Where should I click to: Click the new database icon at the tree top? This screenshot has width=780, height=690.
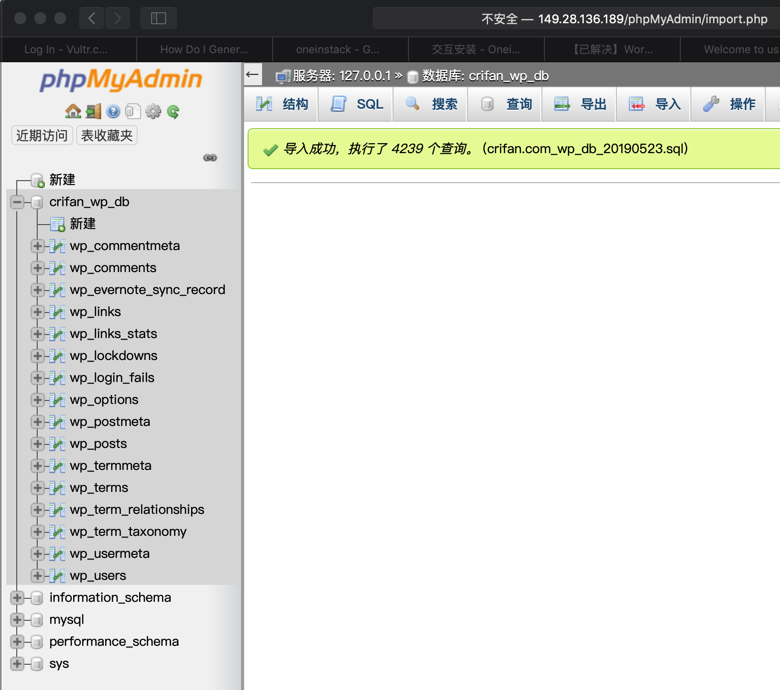point(37,180)
